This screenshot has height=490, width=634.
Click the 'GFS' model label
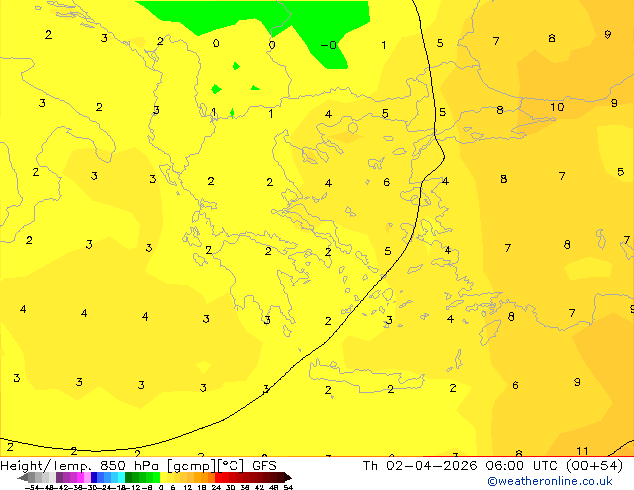click(264, 466)
